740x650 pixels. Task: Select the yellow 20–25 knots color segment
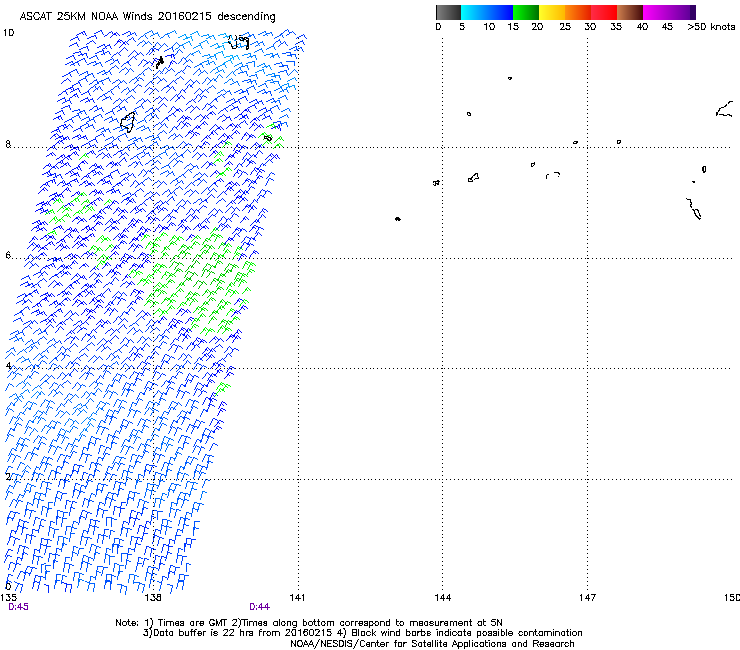[552, 12]
